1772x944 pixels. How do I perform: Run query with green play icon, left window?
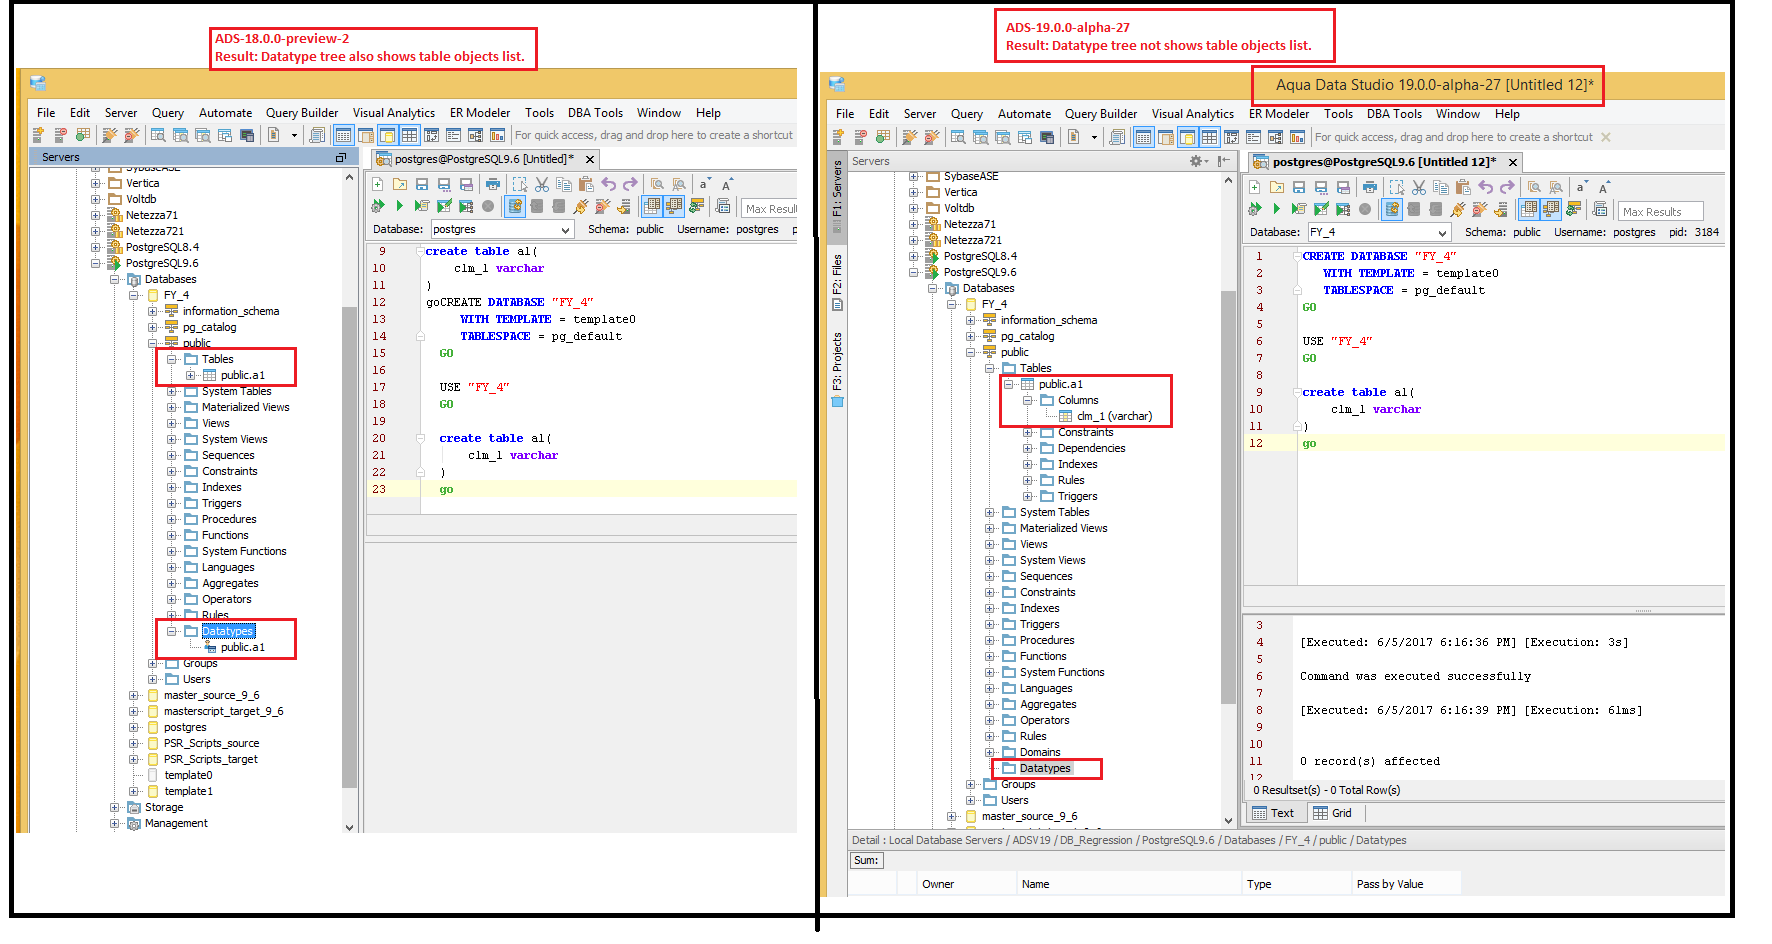(x=399, y=206)
